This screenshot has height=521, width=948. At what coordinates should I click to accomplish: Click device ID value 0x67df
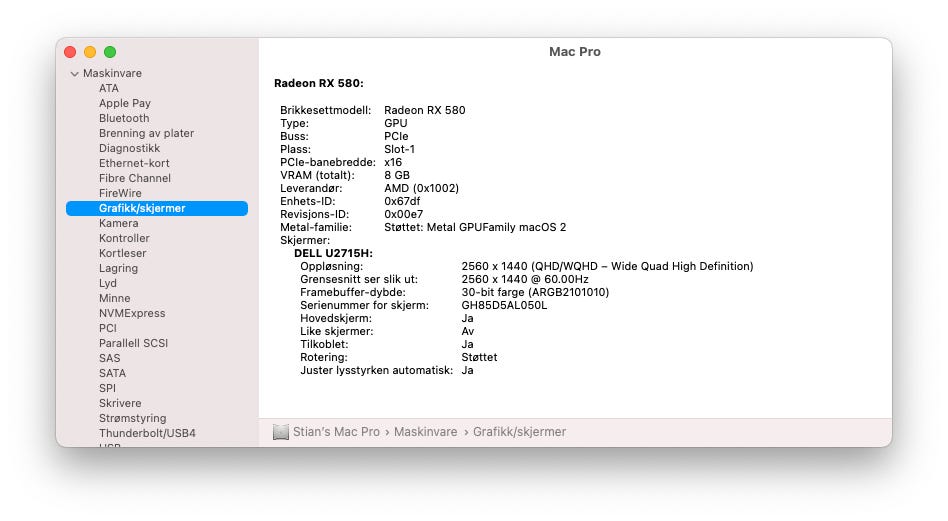click(402, 201)
